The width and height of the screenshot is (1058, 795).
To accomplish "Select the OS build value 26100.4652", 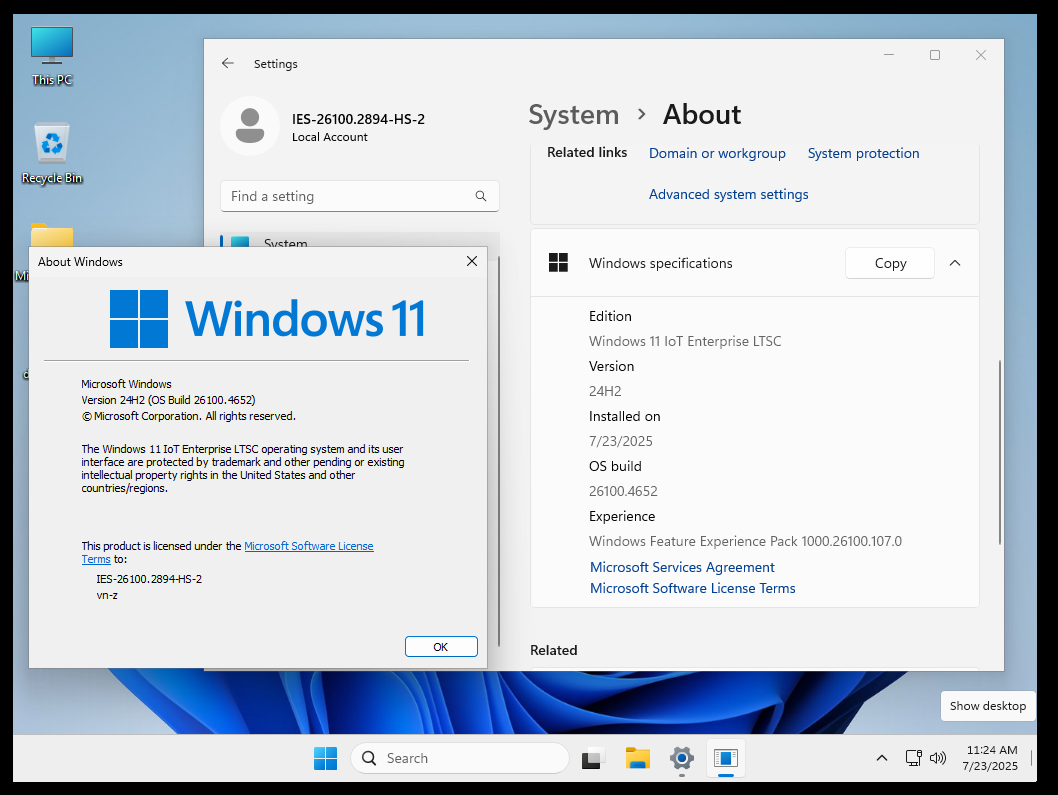I will [623, 491].
